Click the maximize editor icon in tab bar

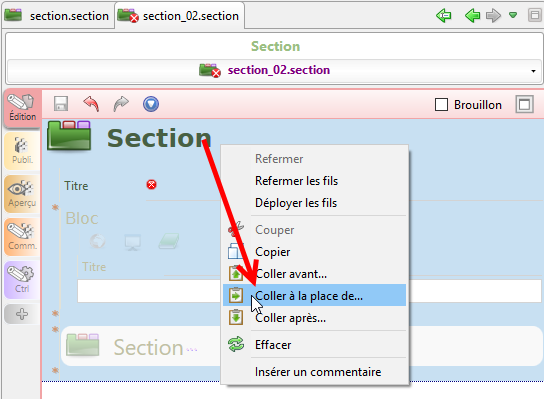point(534,15)
